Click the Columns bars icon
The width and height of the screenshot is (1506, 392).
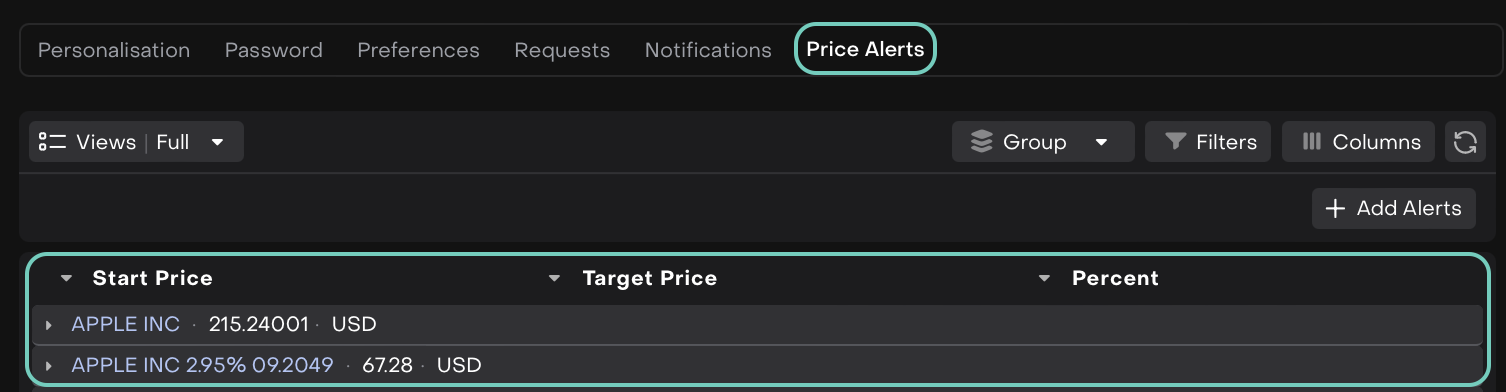[x=1312, y=142]
